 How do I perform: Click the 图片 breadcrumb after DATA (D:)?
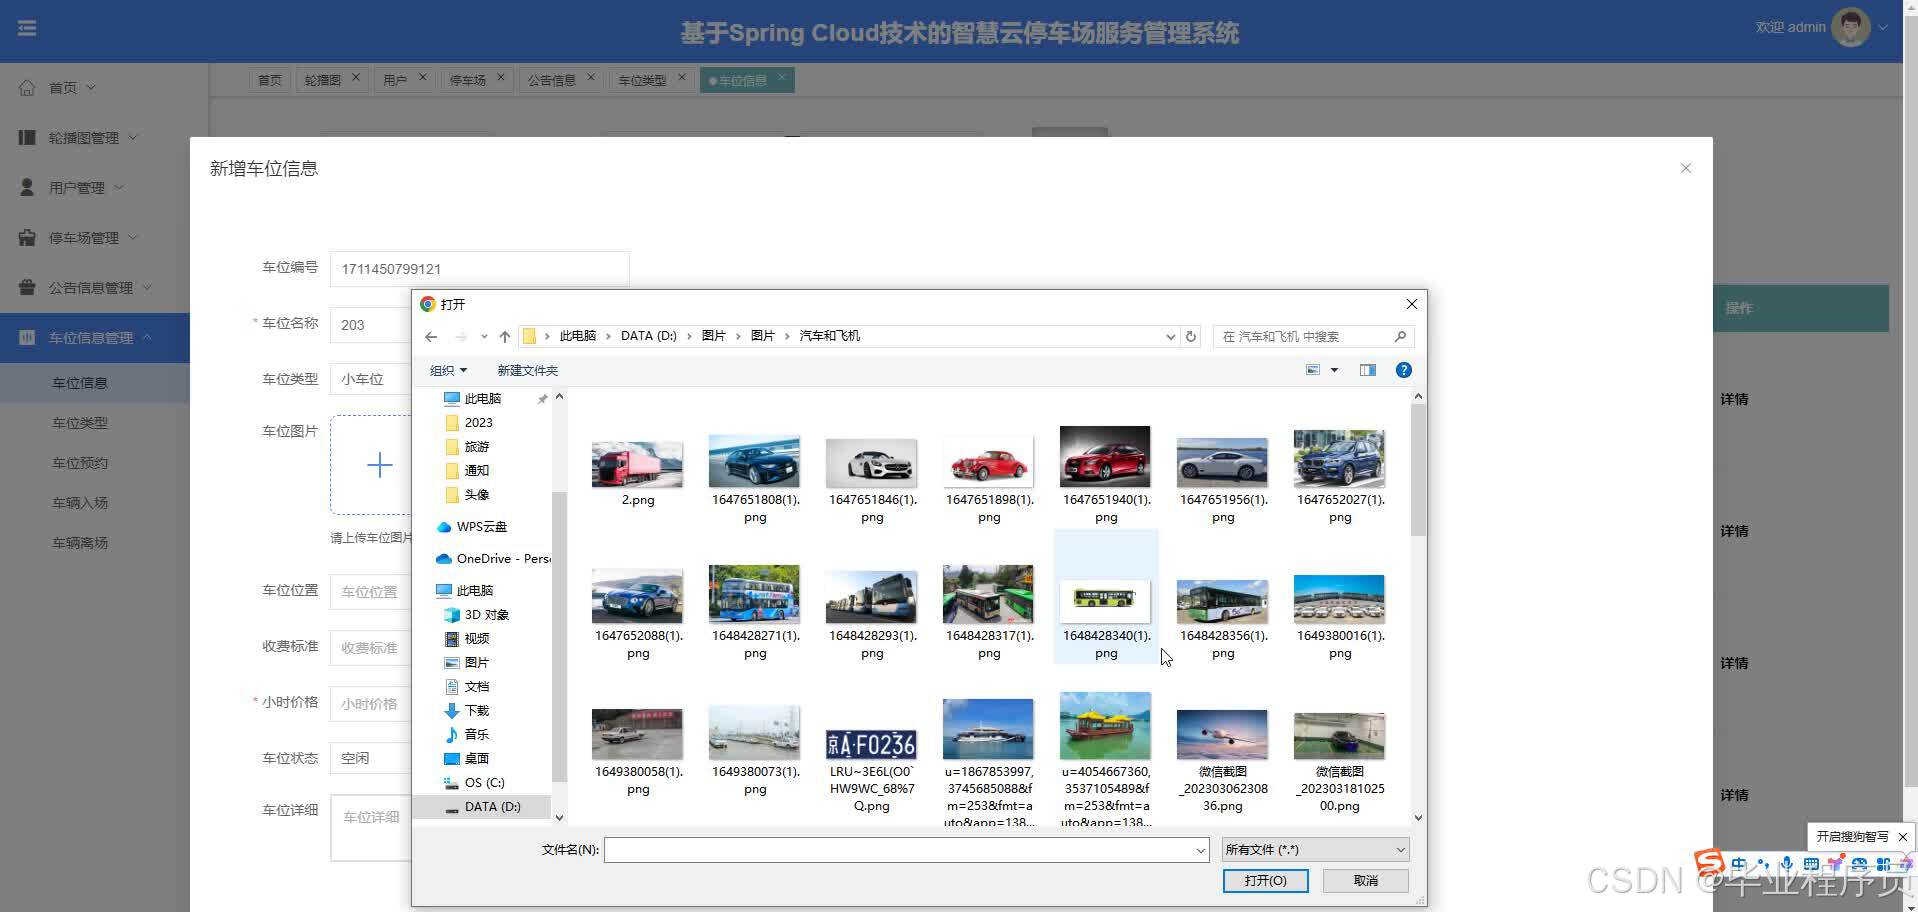point(714,336)
